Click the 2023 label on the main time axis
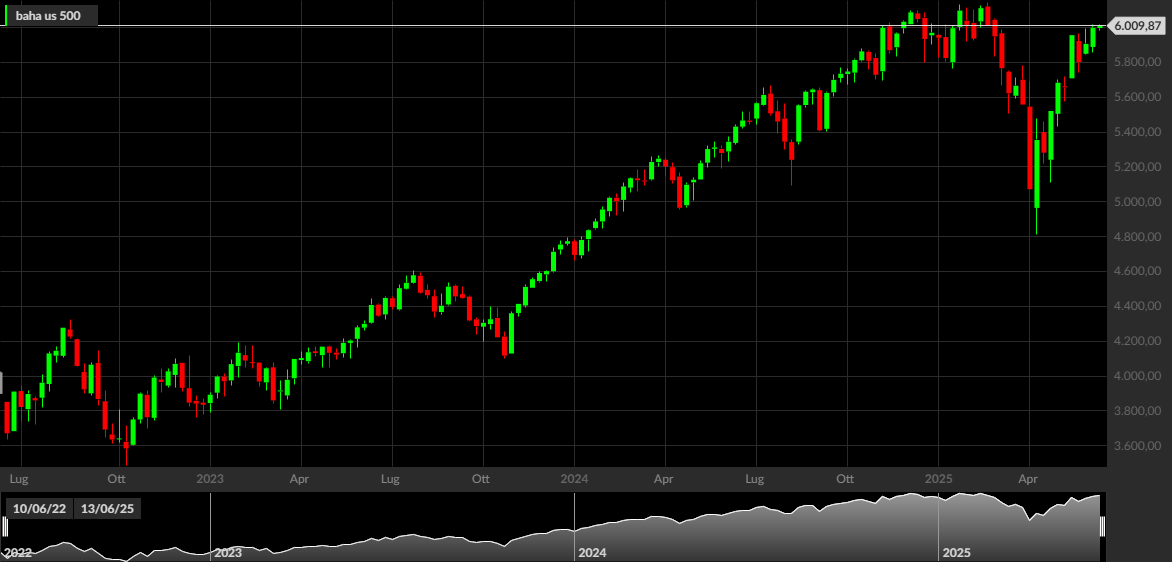The image size is (1172, 562). (x=210, y=477)
